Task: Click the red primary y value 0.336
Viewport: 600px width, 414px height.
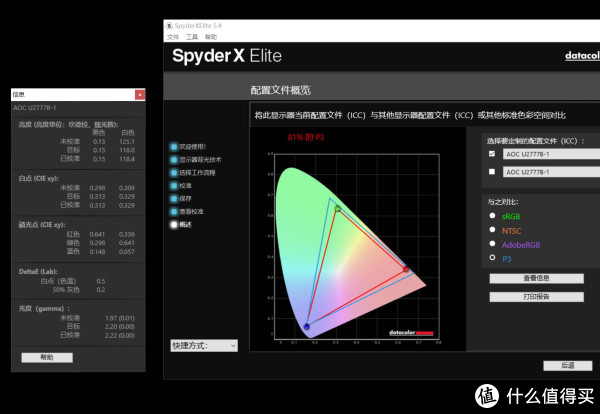Action: tap(127, 234)
